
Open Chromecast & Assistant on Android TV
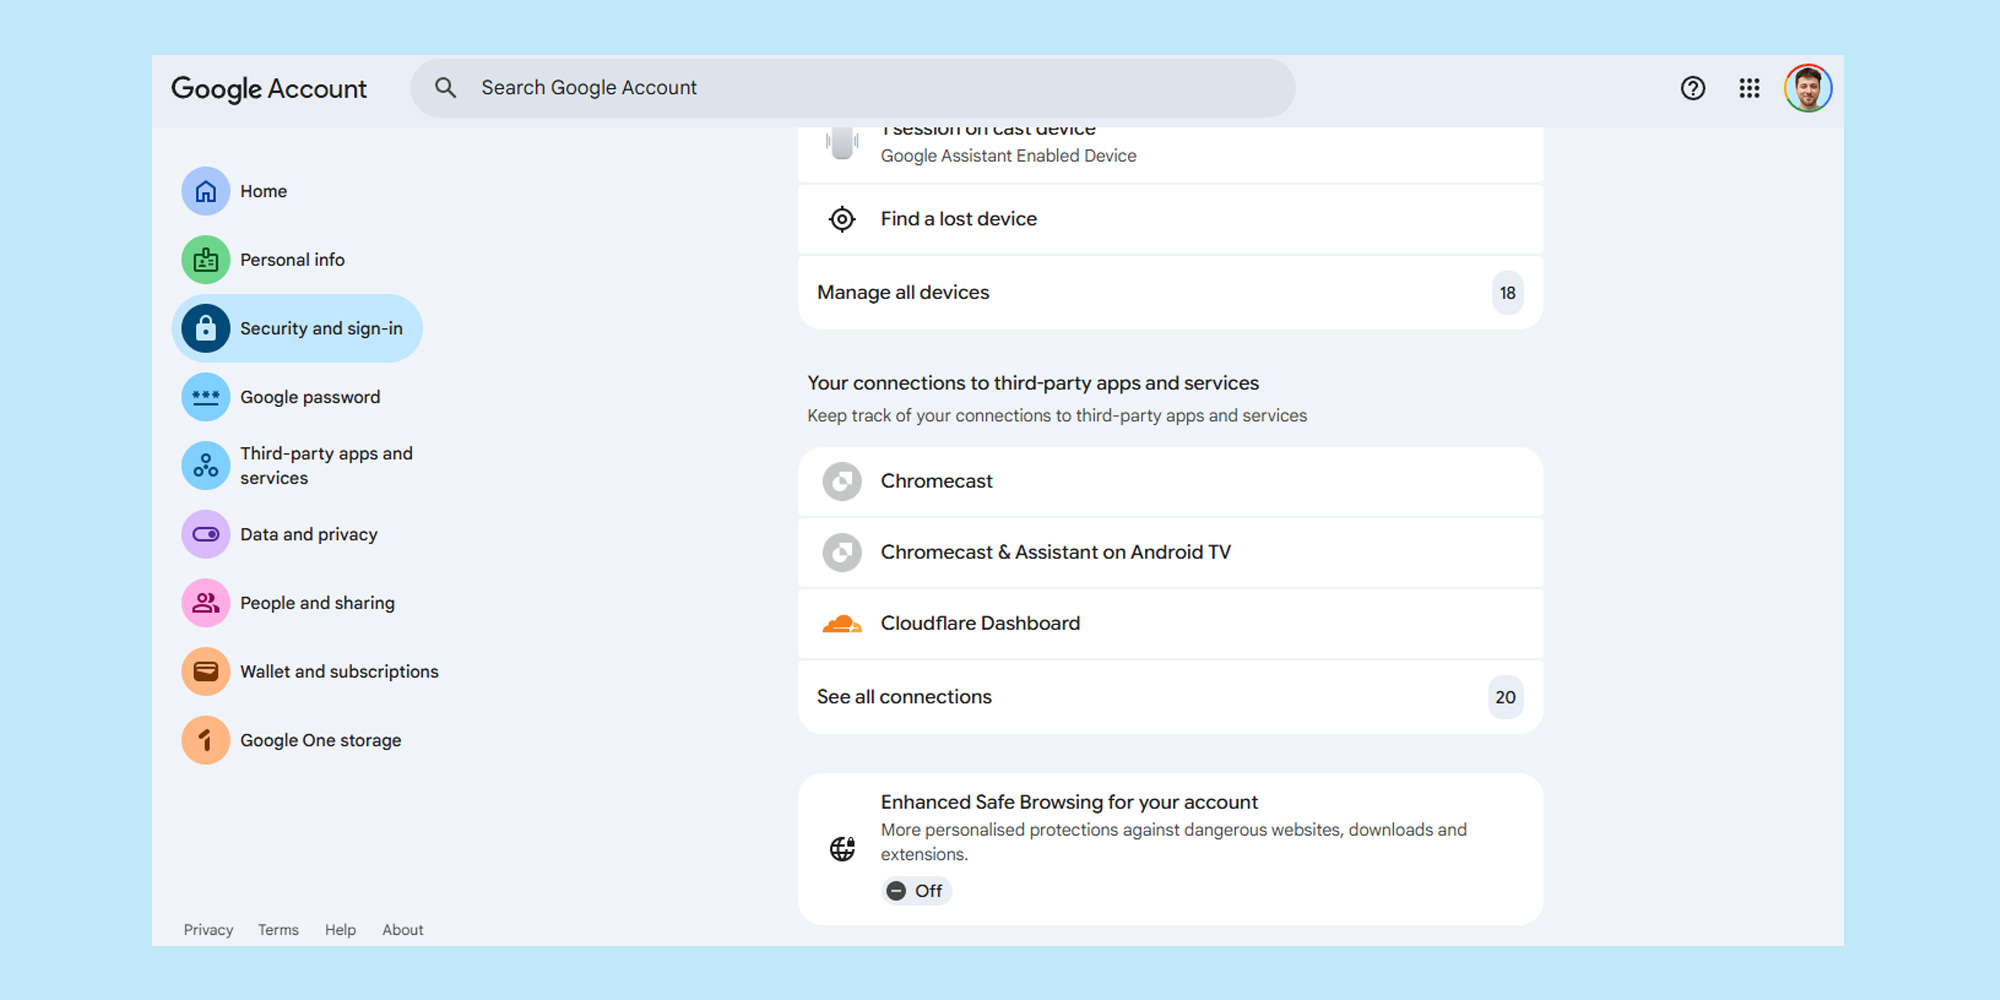(1170, 552)
